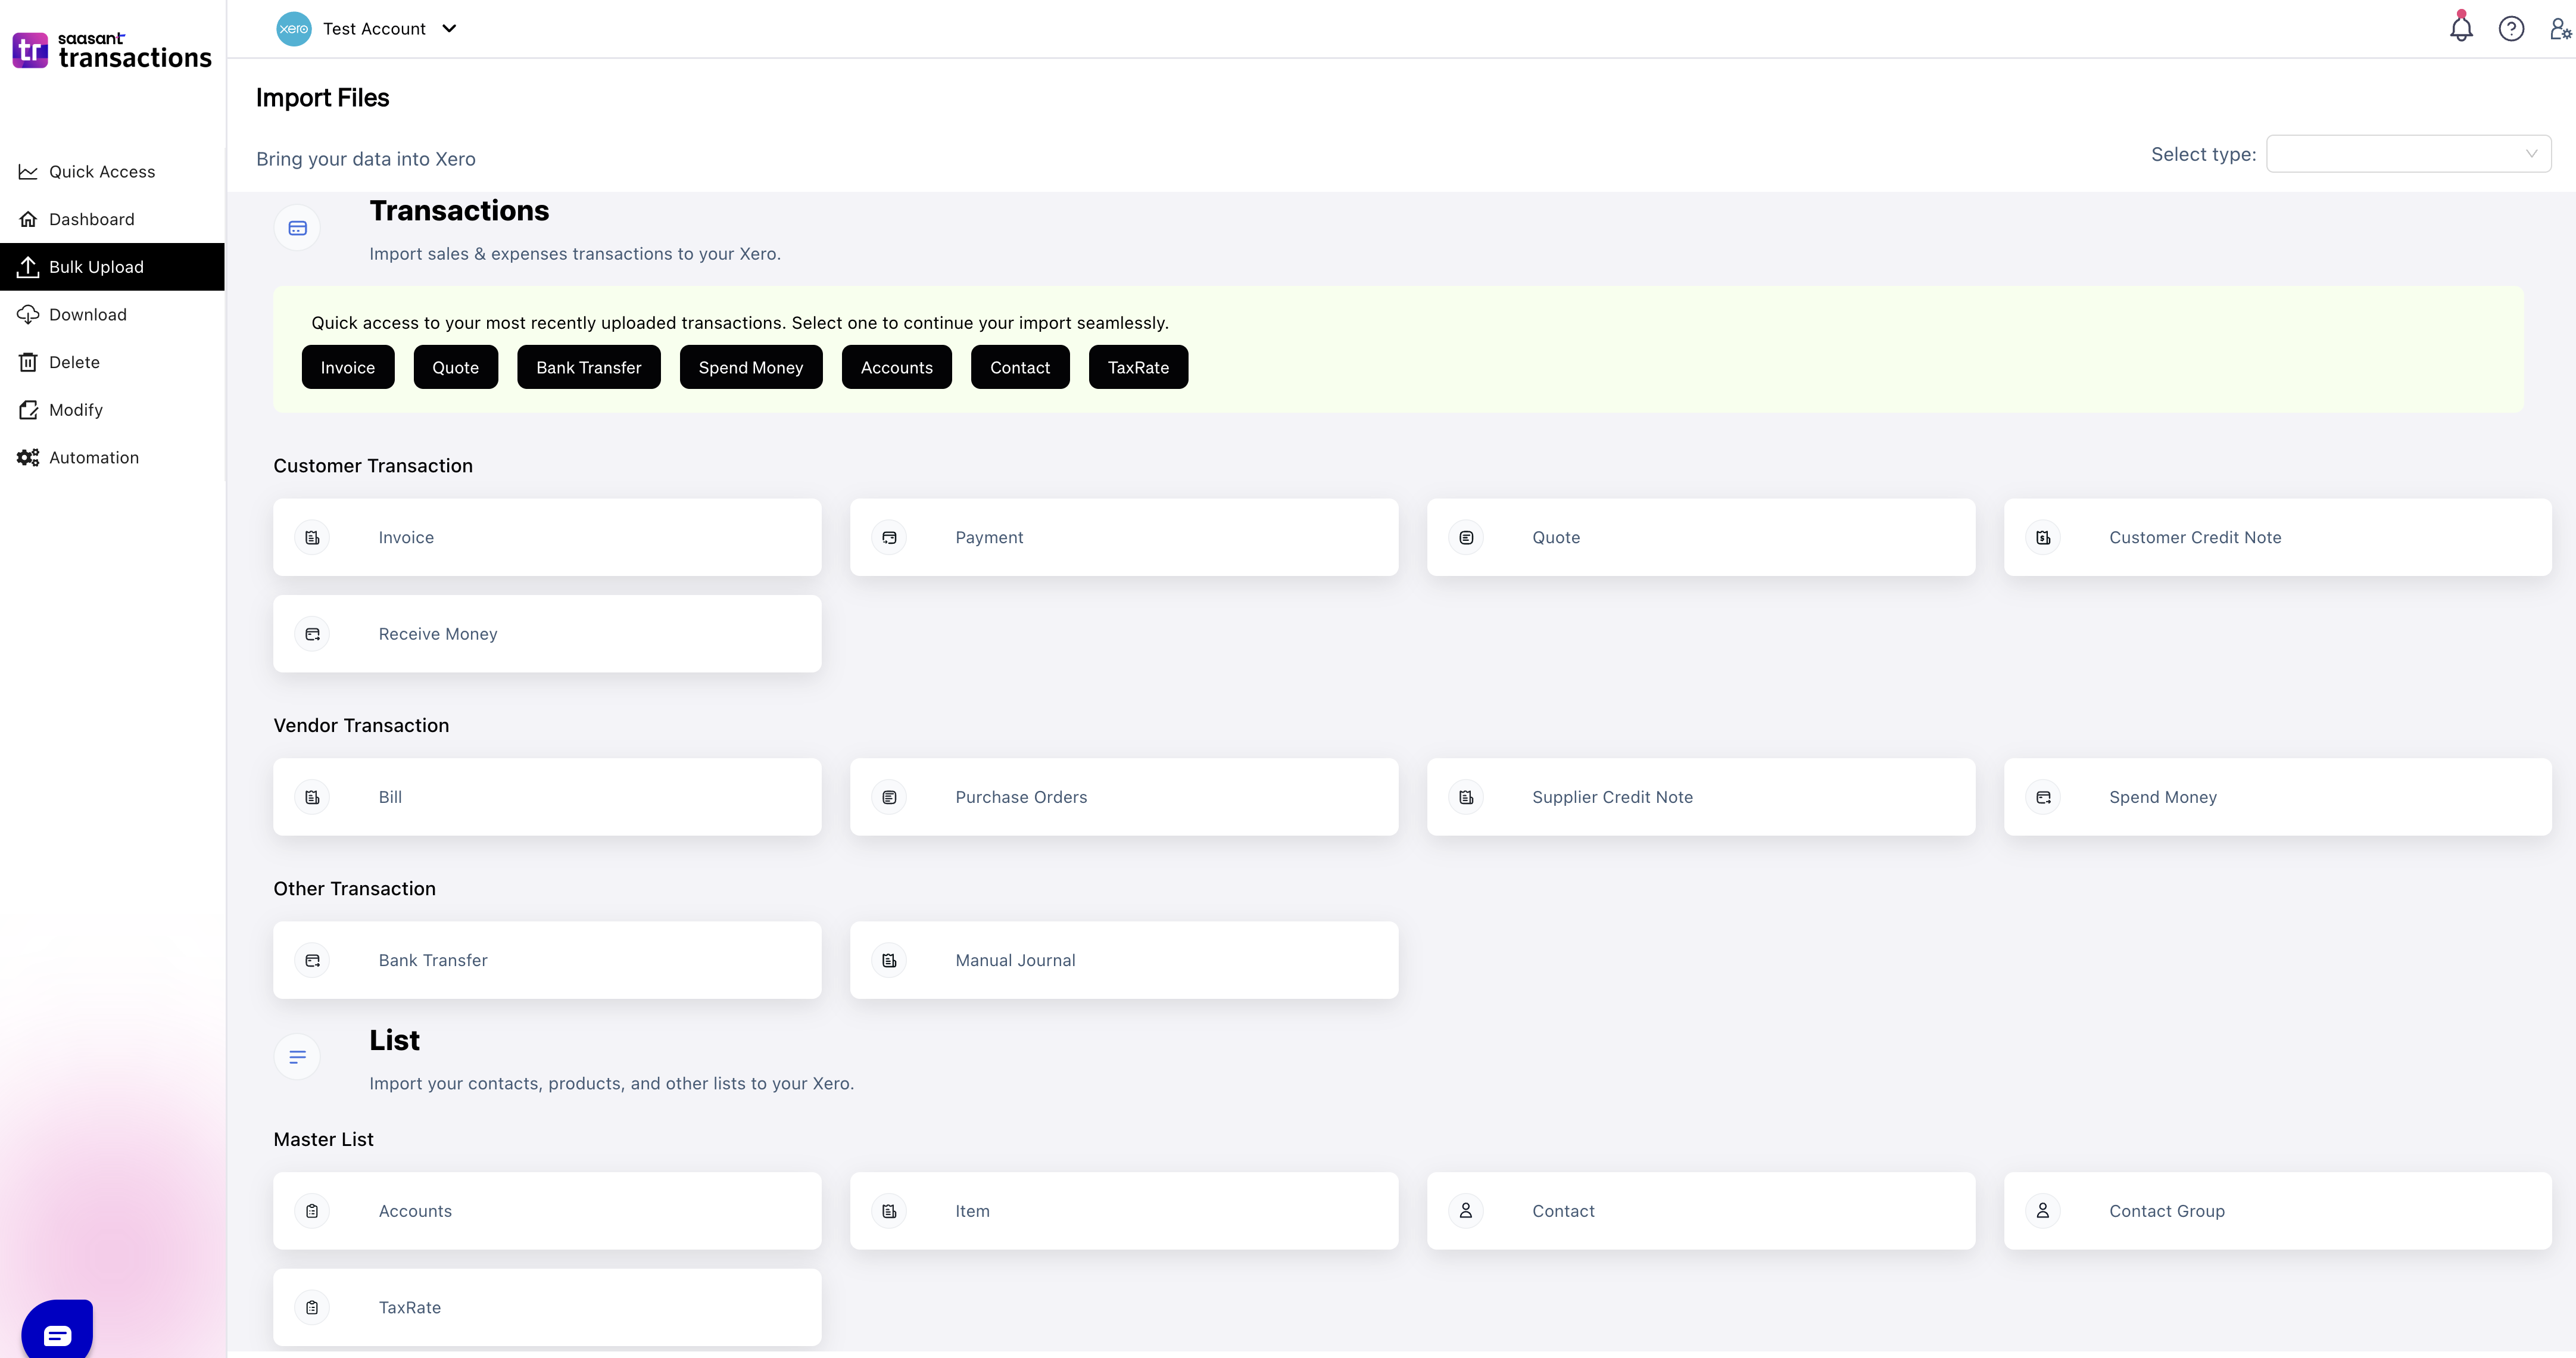The image size is (2576, 1358).
Task: Open the Automation menu item
Action: [112, 457]
